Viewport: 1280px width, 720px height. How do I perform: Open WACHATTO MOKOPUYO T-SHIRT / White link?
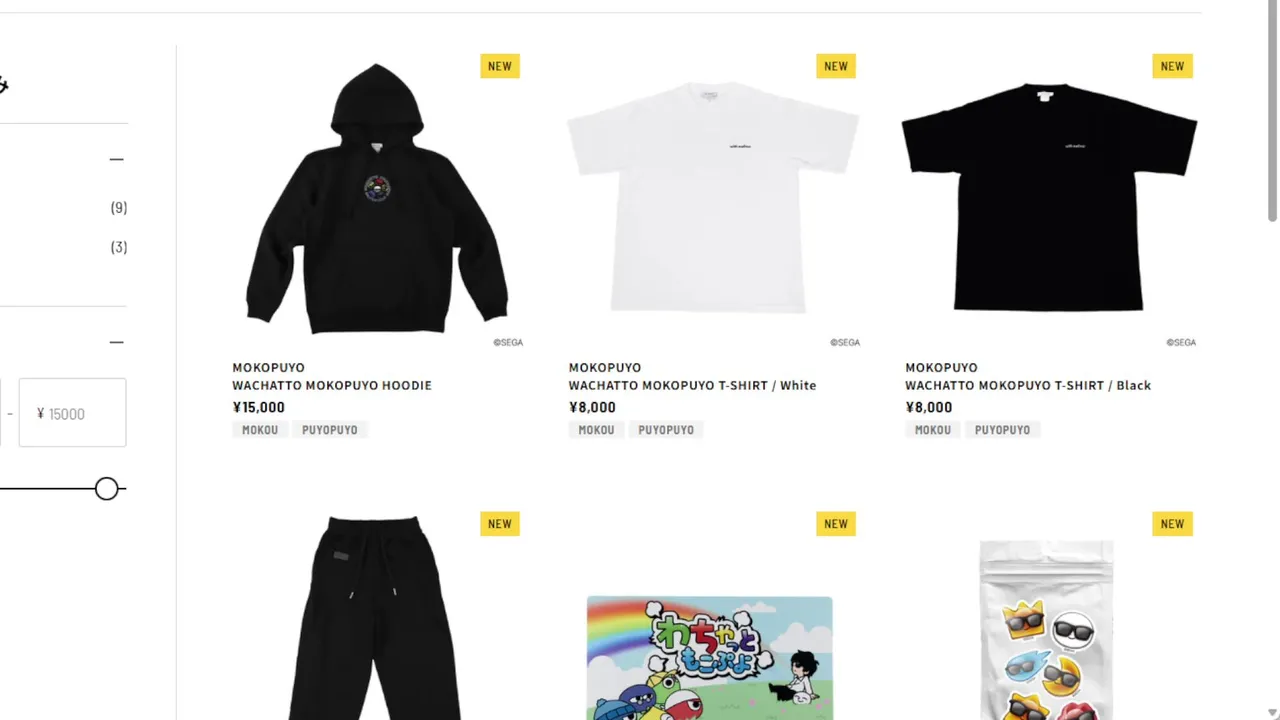point(692,385)
